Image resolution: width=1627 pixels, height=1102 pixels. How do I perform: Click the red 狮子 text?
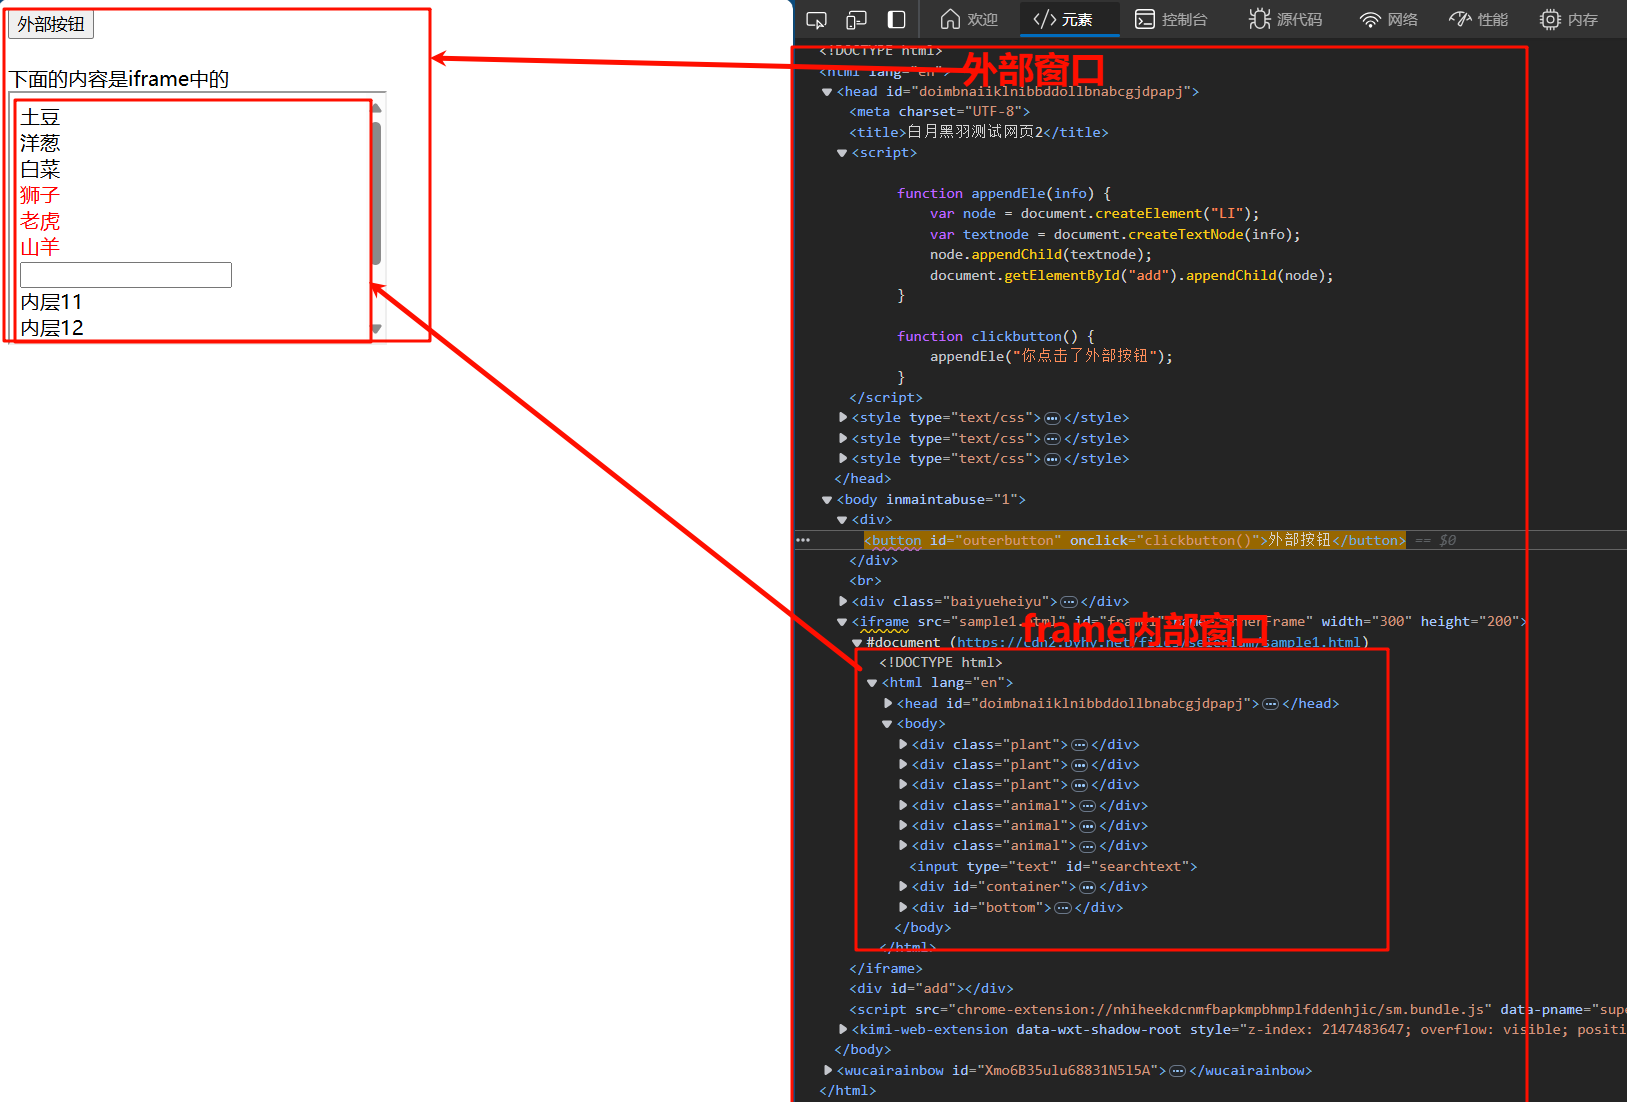(40, 196)
